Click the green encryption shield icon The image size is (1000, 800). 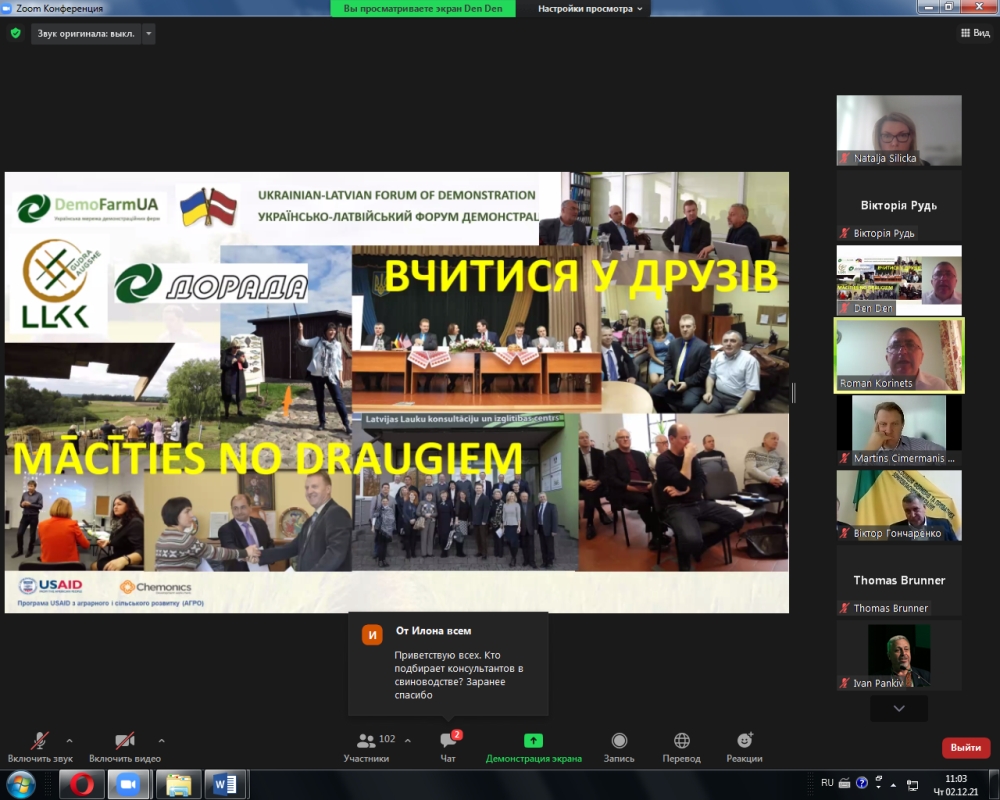(15, 33)
